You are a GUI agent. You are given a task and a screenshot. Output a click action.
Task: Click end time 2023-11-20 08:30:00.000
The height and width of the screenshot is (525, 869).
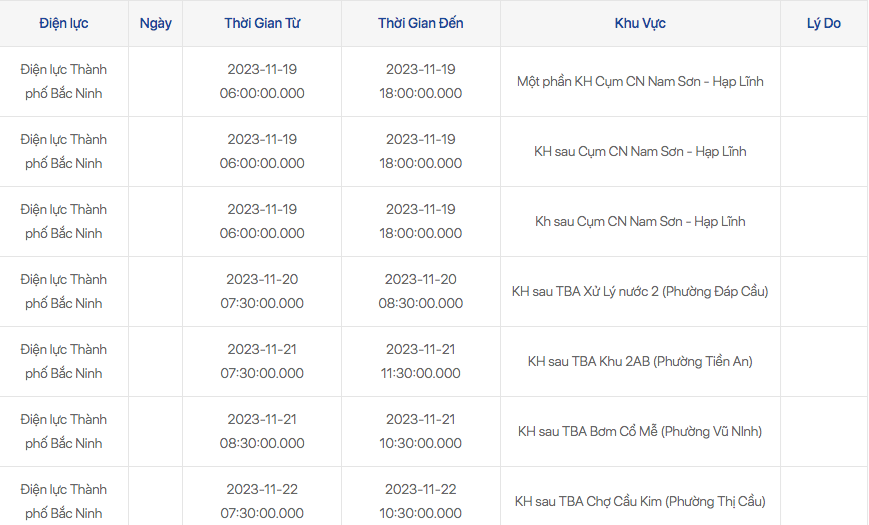tap(420, 291)
